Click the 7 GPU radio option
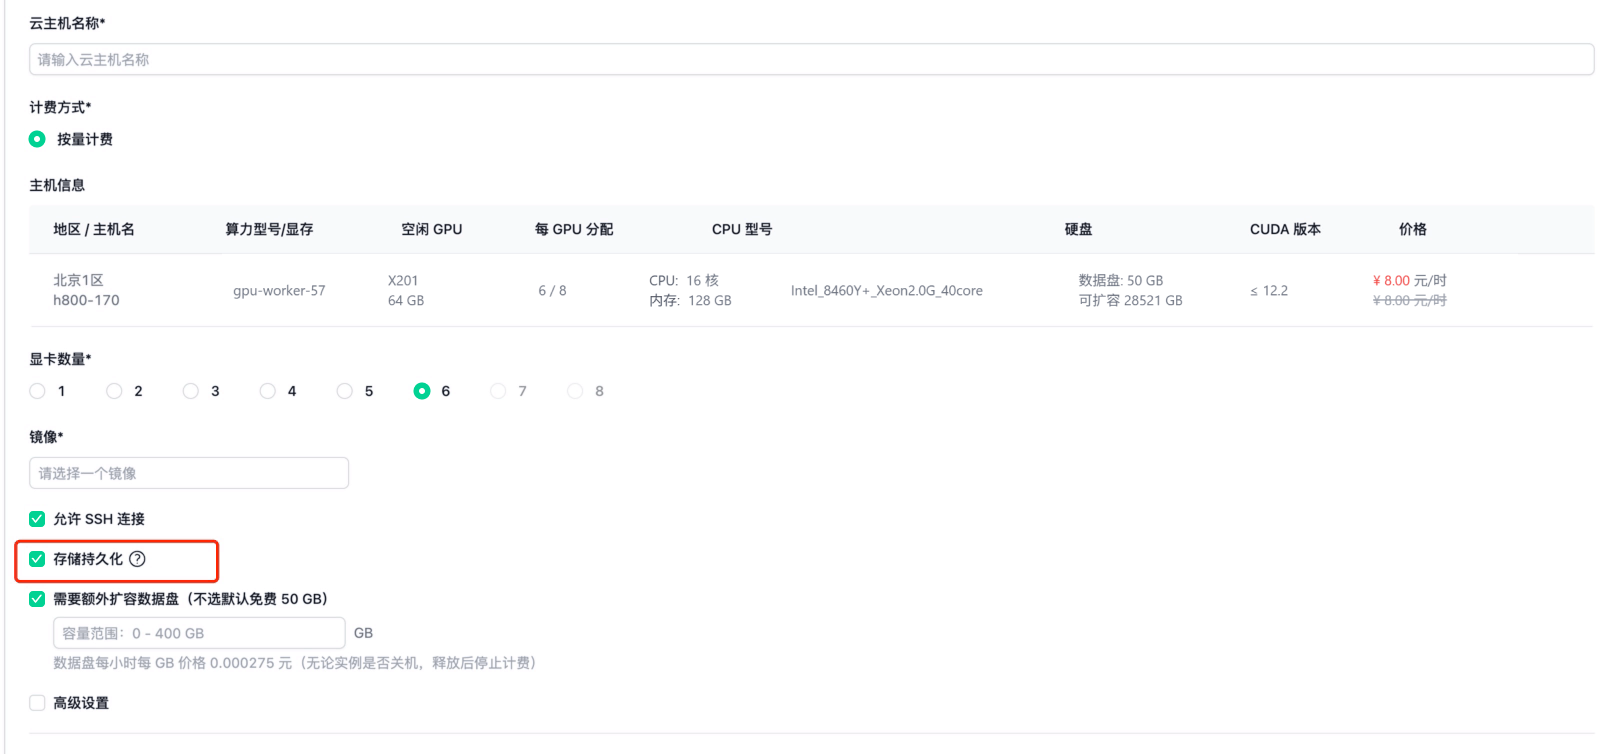Viewport: 1599px width, 754px height. tap(498, 391)
